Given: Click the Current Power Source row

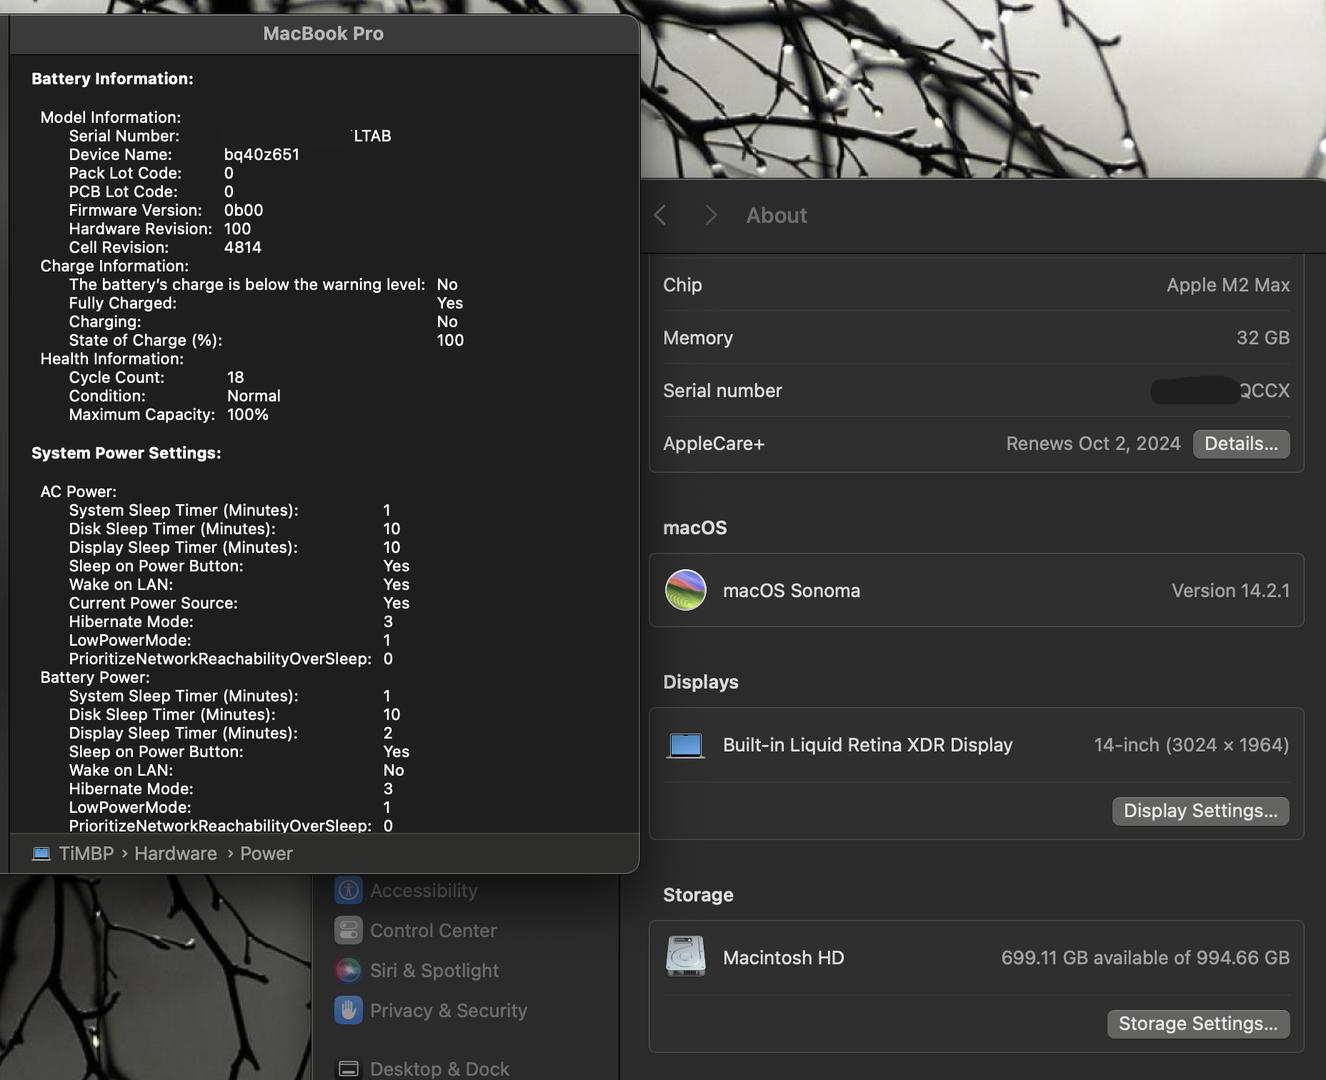Looking at the screenshot, I should coord(239,603).
